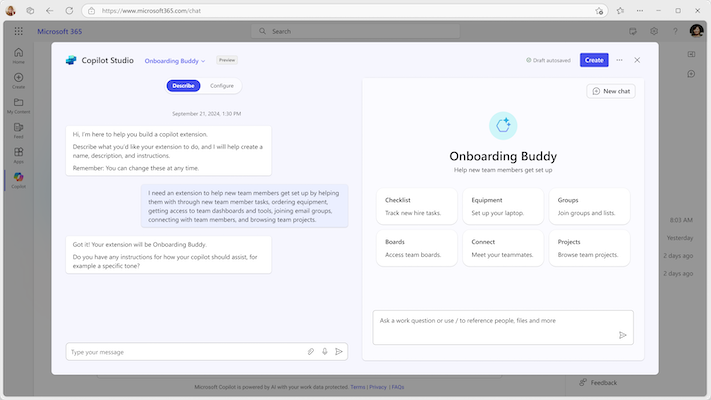Click the Microsoft 365 title link
Image resolution: width=711 pixels, height=400 pixels.
(x=59, y=31)
